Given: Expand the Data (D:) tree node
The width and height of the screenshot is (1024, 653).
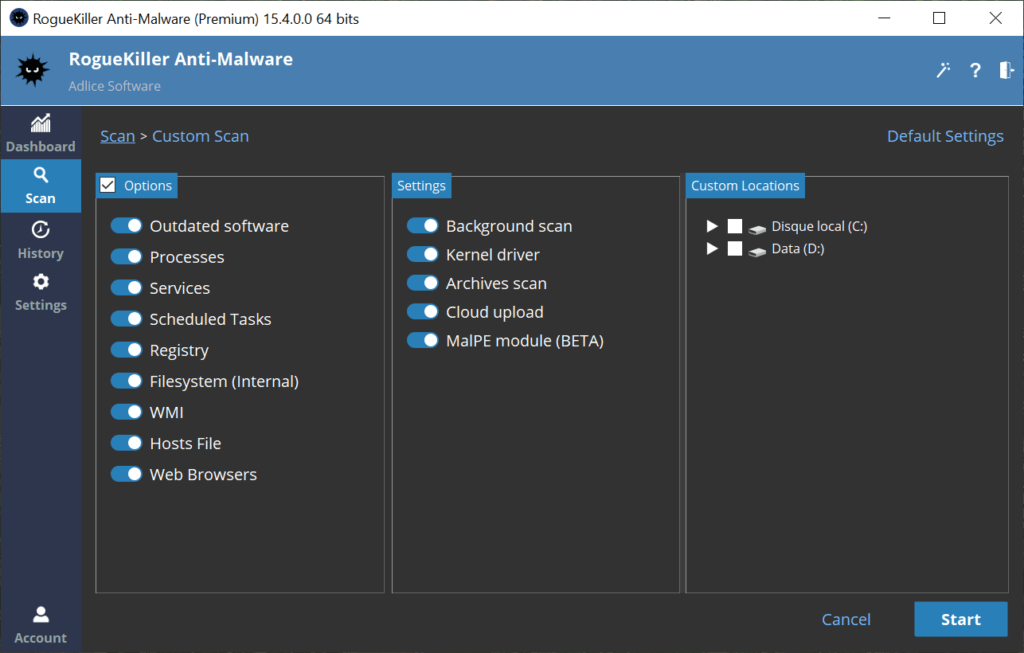Looking at the screenshot, I should pyautogui.click(x=712, y=248).
